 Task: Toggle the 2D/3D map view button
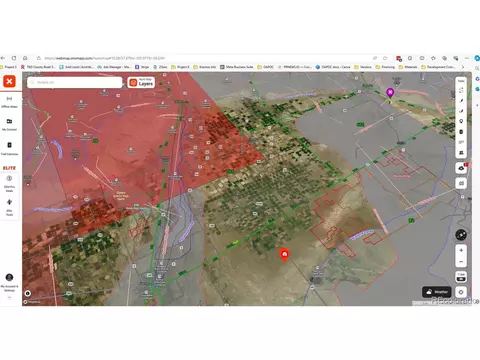tap(461, 277)
